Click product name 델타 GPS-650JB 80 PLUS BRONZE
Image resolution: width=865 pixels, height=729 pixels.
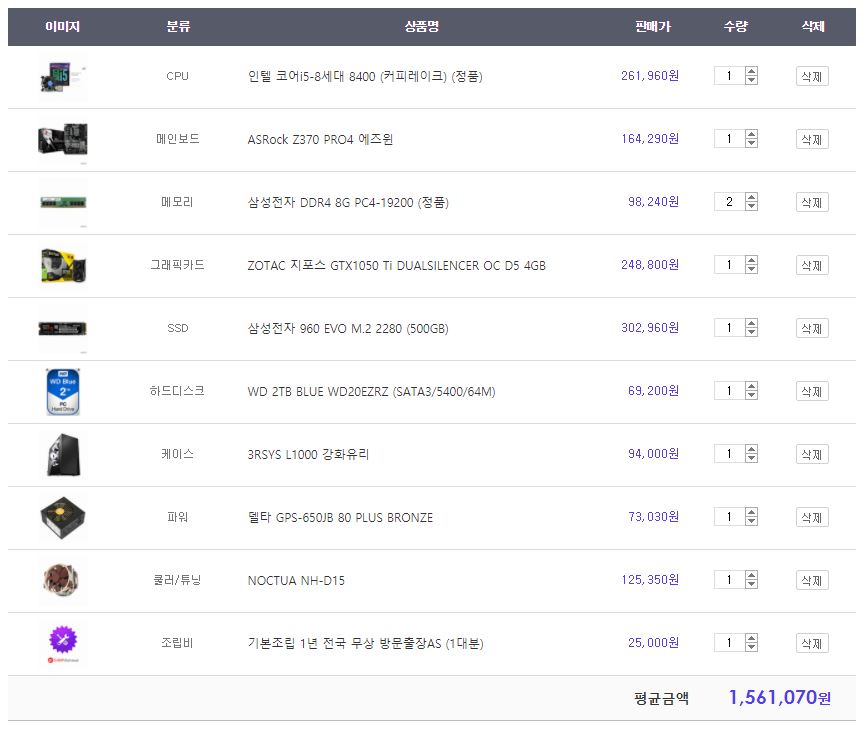coord(340,517)
